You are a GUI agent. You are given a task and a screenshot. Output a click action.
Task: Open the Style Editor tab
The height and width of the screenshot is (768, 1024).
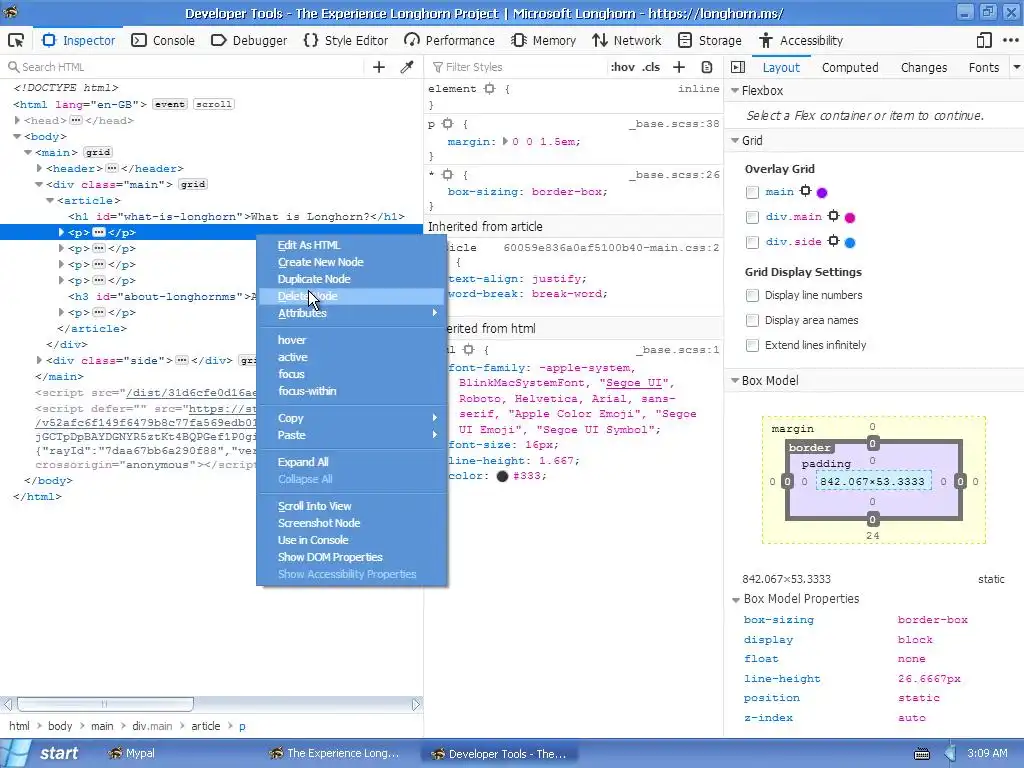point(345,40)
